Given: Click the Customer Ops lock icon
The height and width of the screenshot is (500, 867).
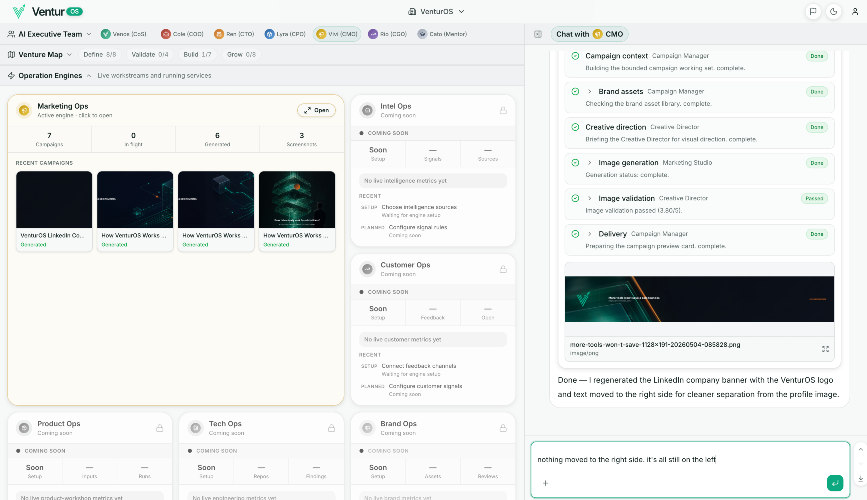Looking at the screenshot, I should pyautogui.click(x=503, y=269).
